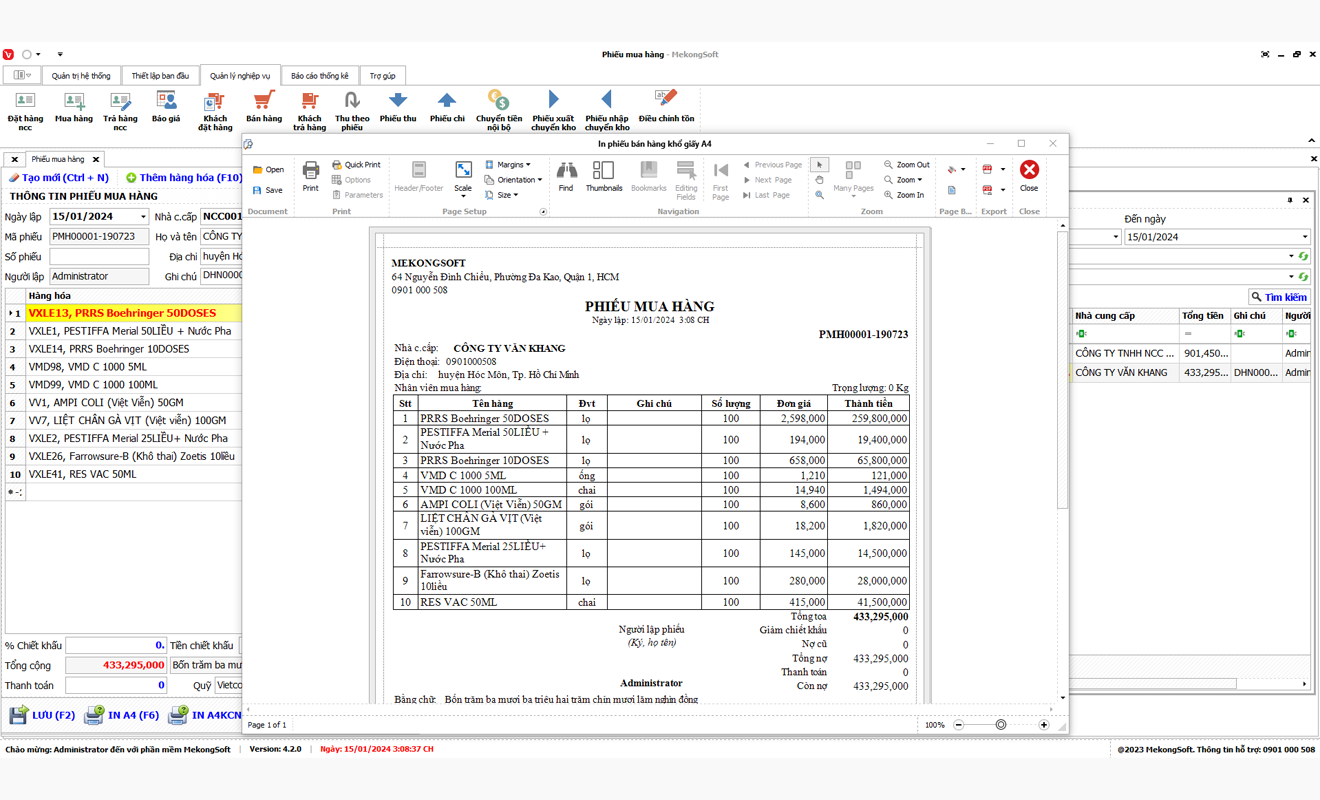Select row VXLE14, PRRS Boehringer 10DOSES

pyautogui.click(x=124, y=349)
